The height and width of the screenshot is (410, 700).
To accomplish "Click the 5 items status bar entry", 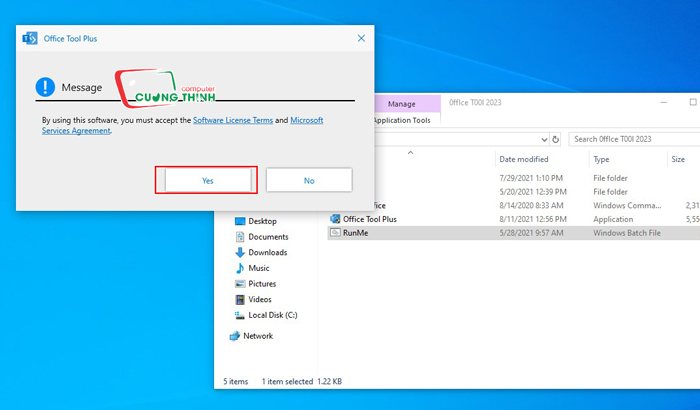I will (236, 381).
